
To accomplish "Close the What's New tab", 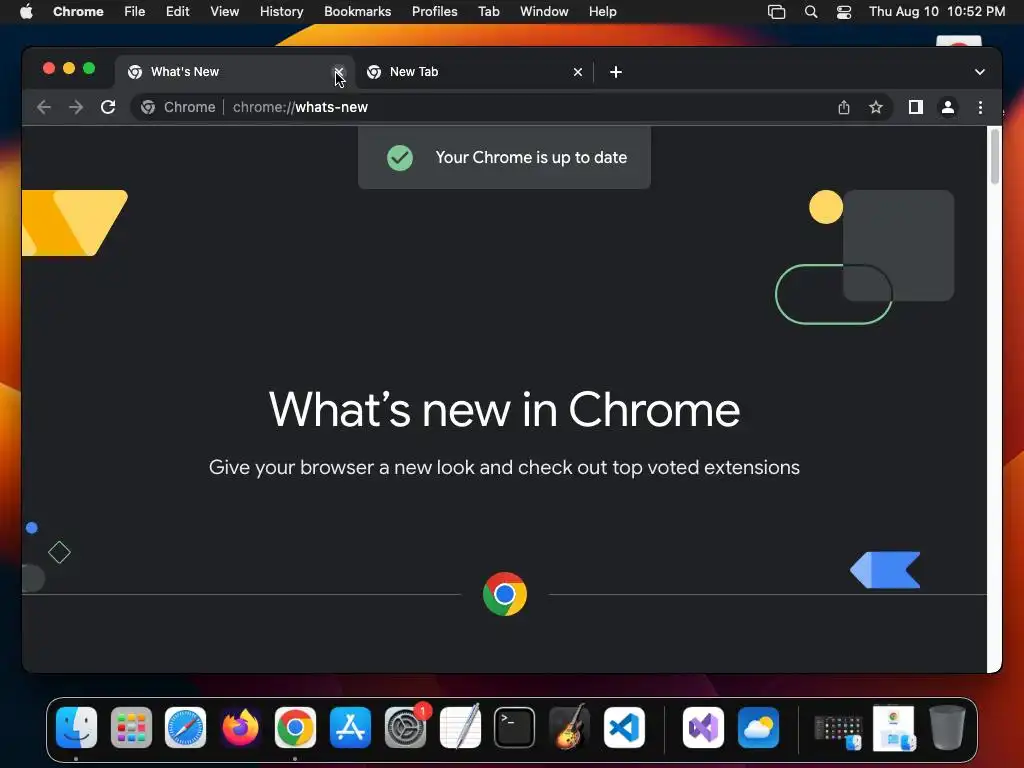I will click(338, 72).
